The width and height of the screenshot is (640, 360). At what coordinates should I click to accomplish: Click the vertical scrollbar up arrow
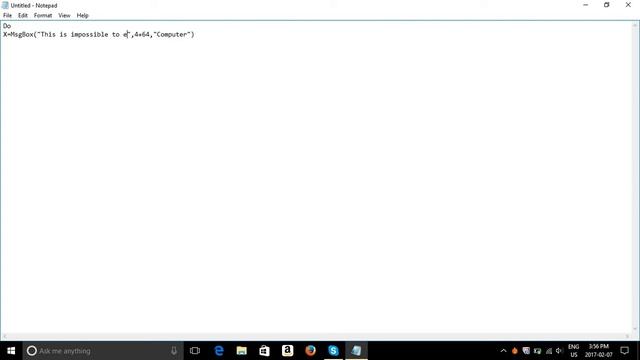point(635,25)
